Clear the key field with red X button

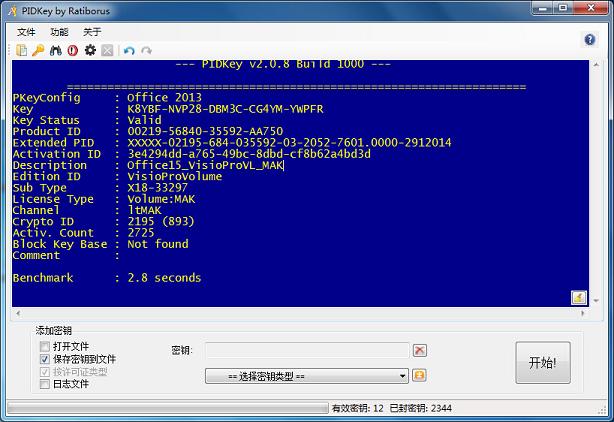tap(419, 350)
